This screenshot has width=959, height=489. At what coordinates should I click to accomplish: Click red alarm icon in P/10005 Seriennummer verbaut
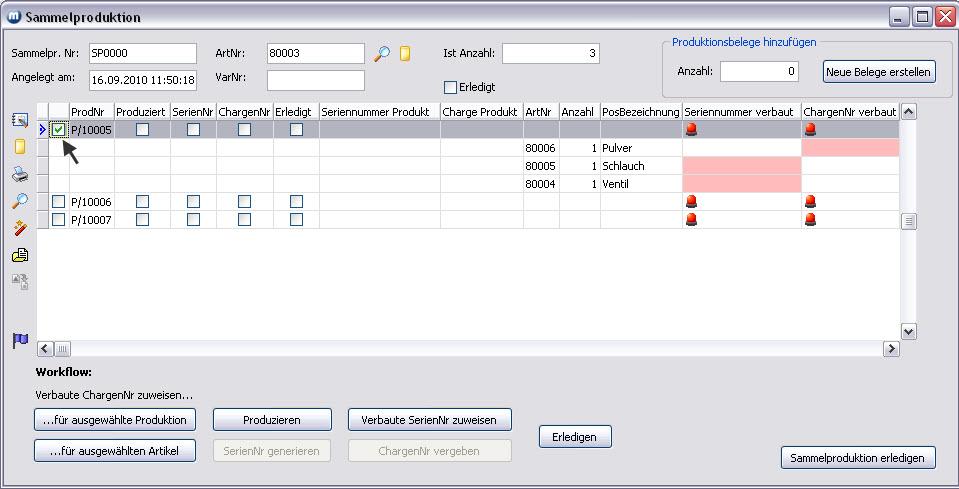tap(691, 129)
